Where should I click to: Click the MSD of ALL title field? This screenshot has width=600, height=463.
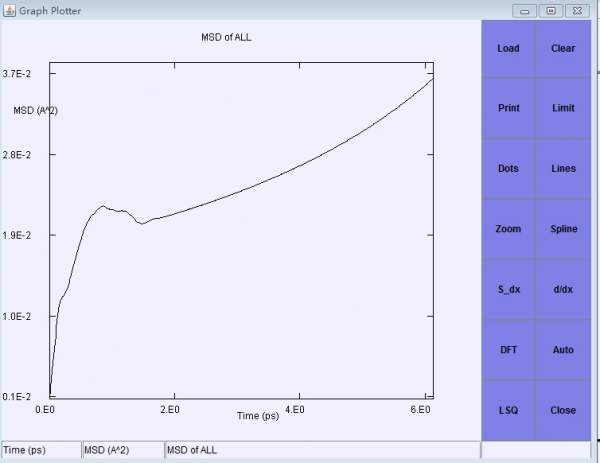323,450
